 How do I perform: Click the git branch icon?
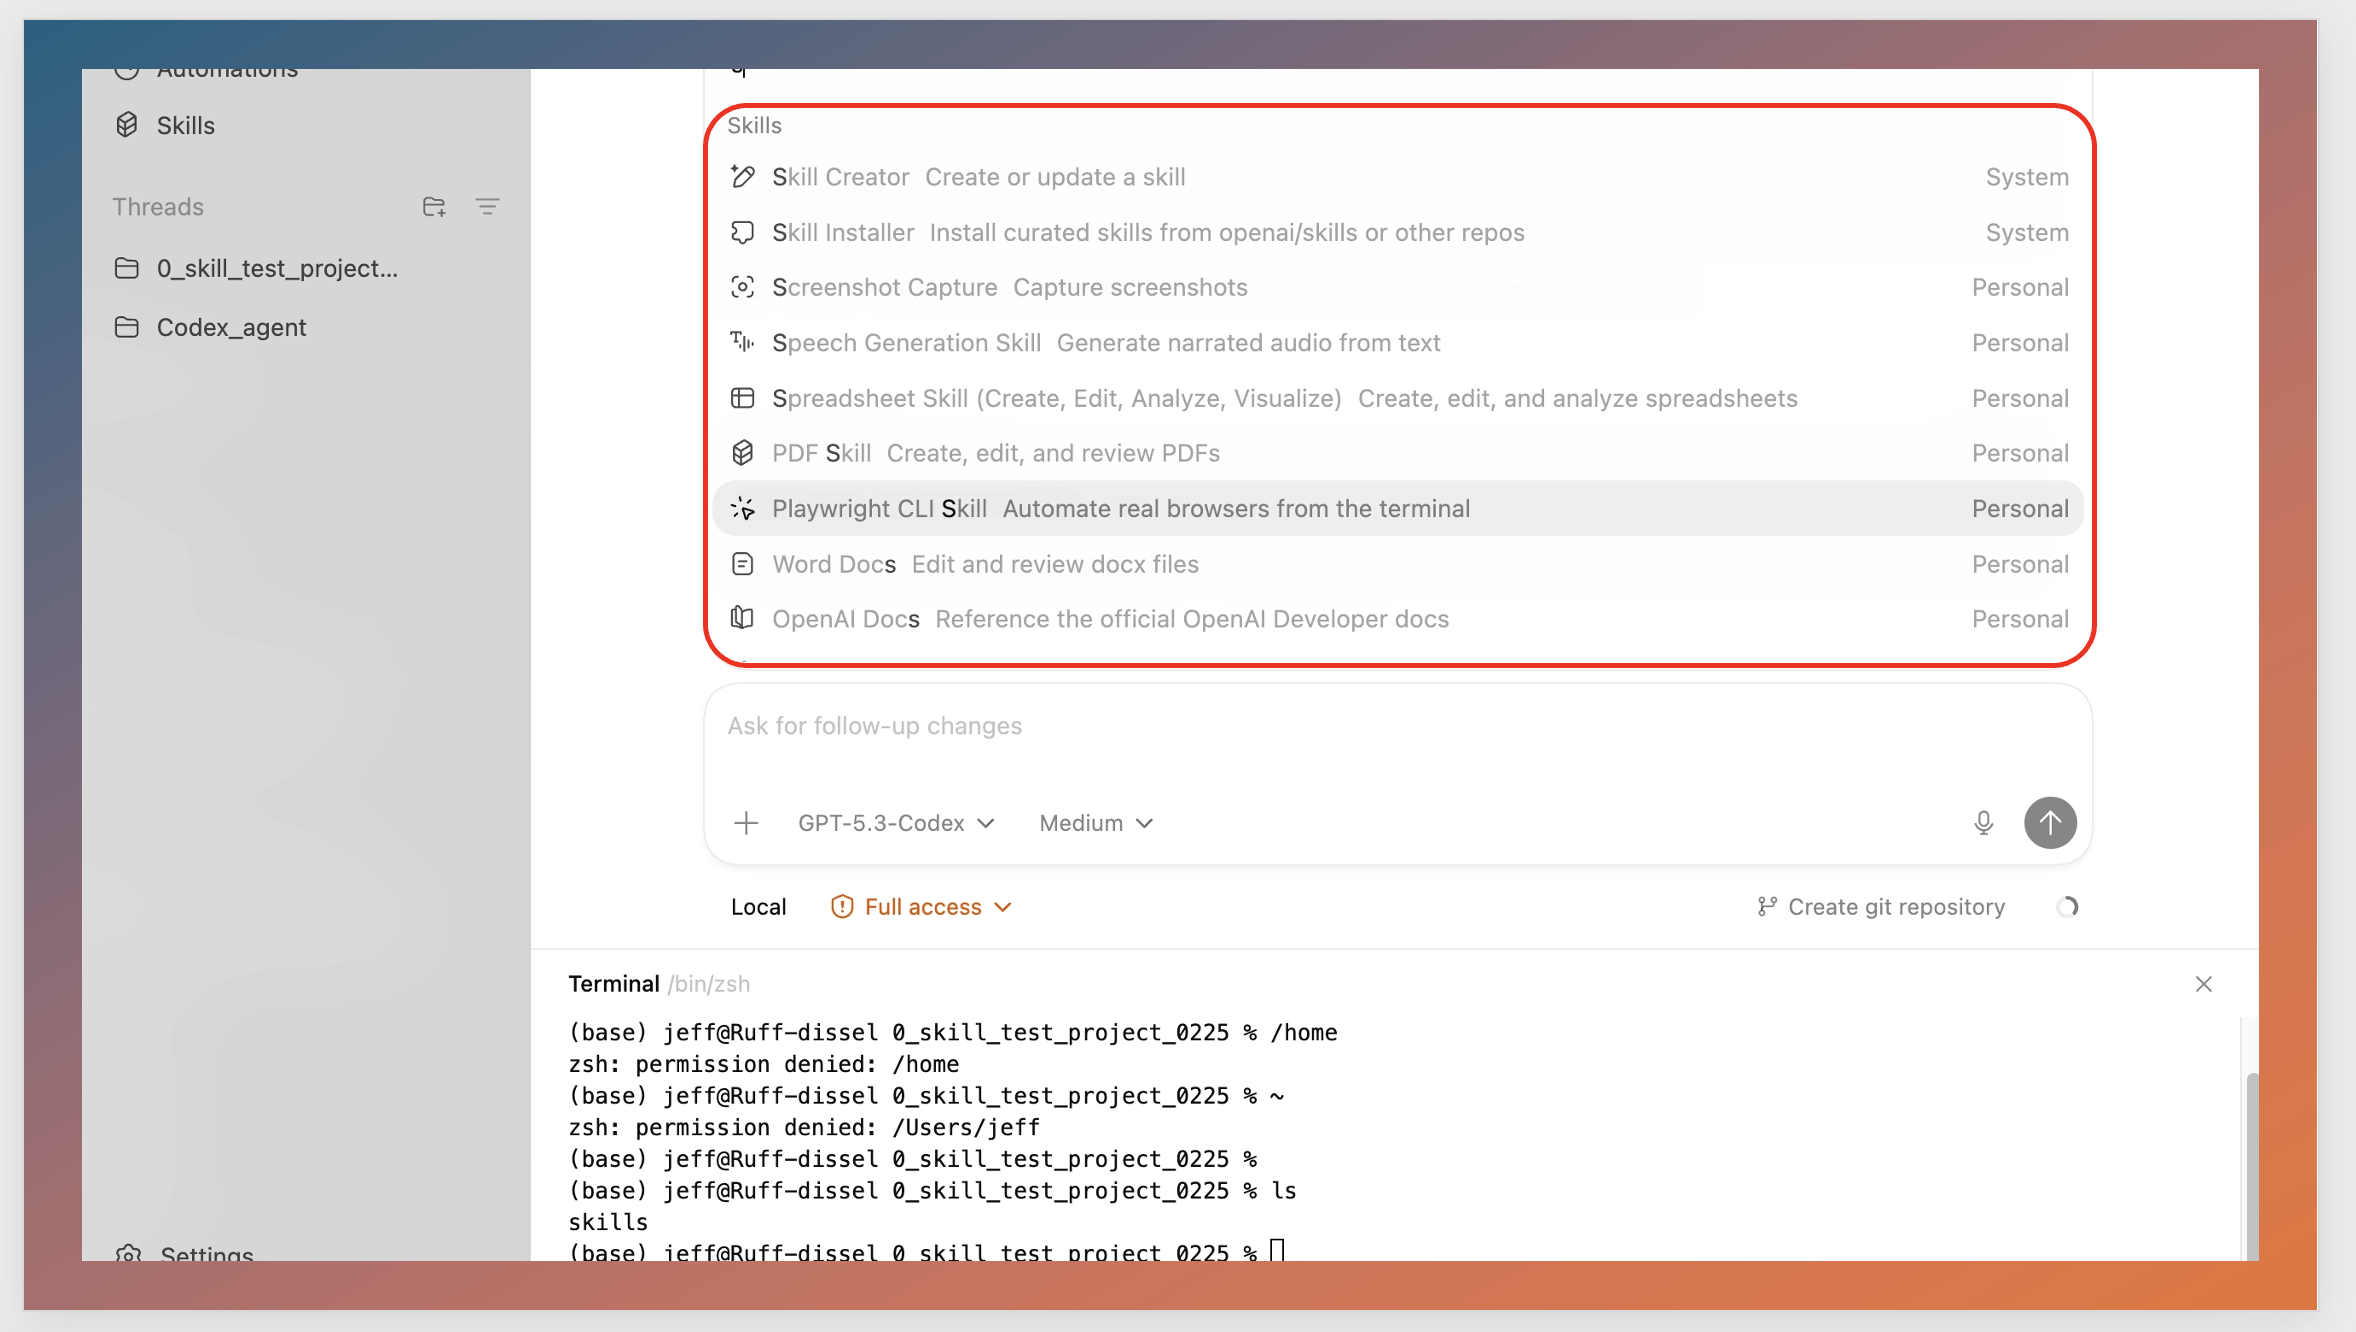(x=1767, y=907)
